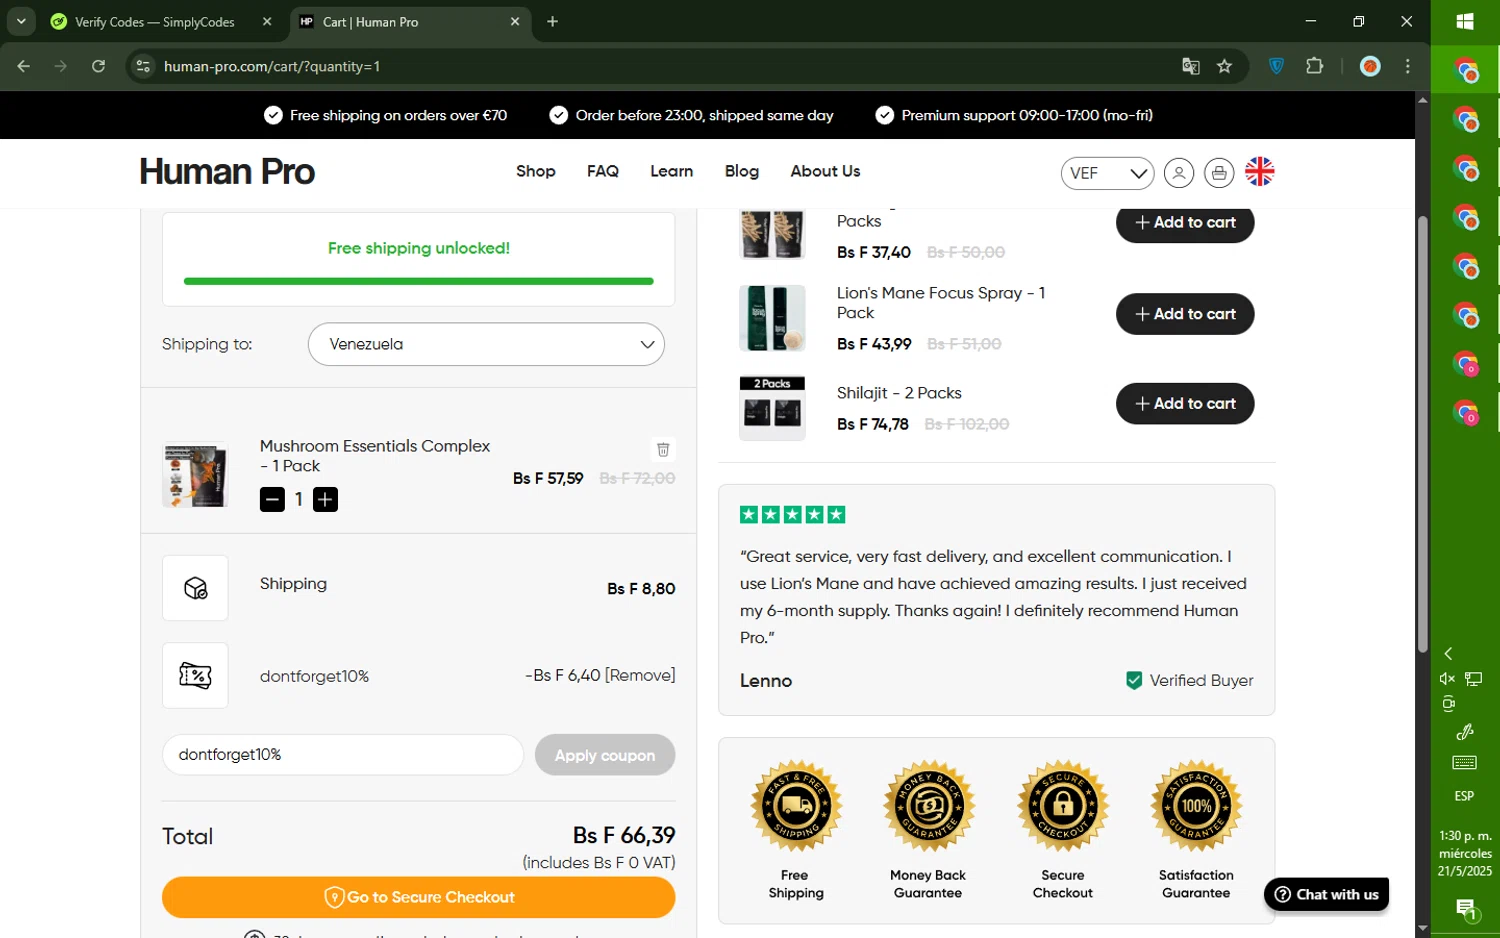
Task: Click the coupon percent ticket icon
Action: [x=195, y=675]
